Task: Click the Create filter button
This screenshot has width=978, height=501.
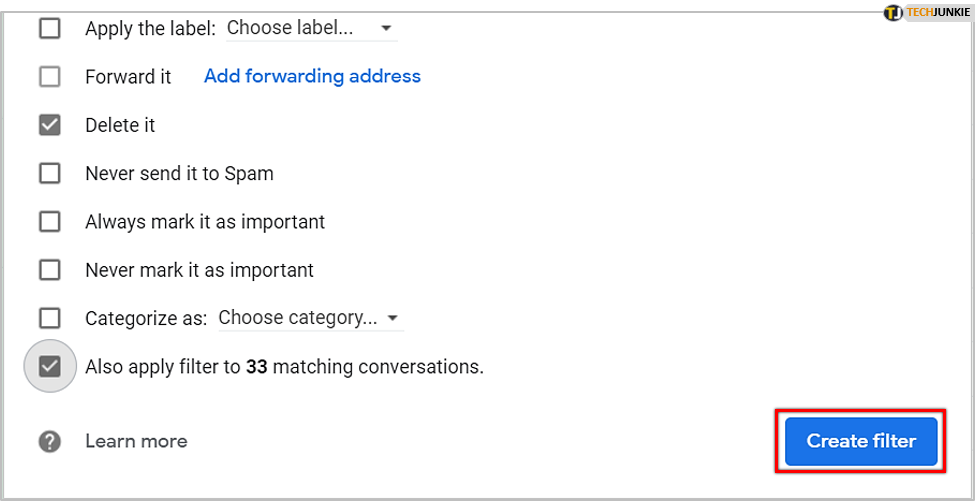Action: tap(861, 441)
